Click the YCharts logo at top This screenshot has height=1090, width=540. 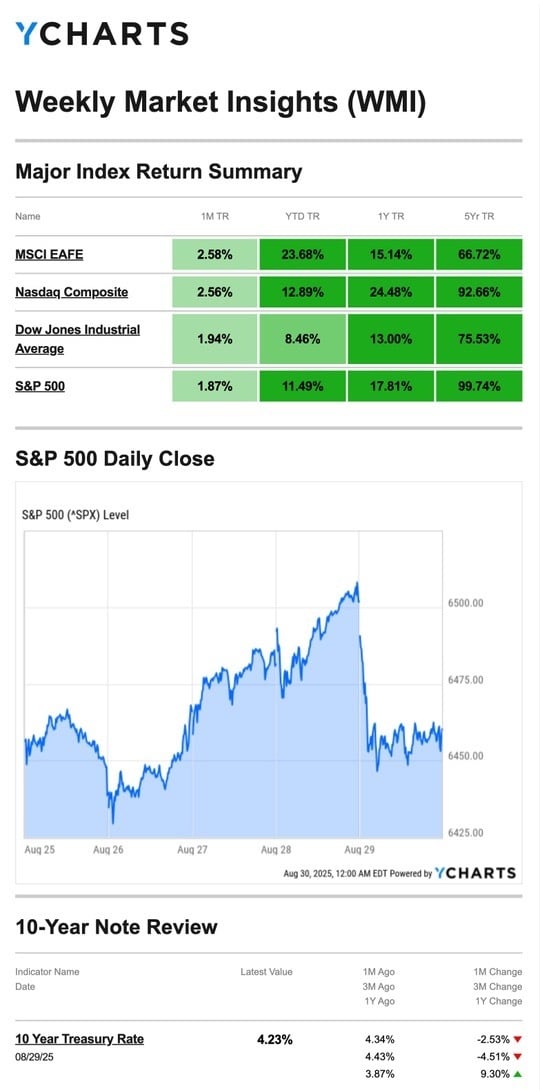pyautogui.click(x=101, y=33)
